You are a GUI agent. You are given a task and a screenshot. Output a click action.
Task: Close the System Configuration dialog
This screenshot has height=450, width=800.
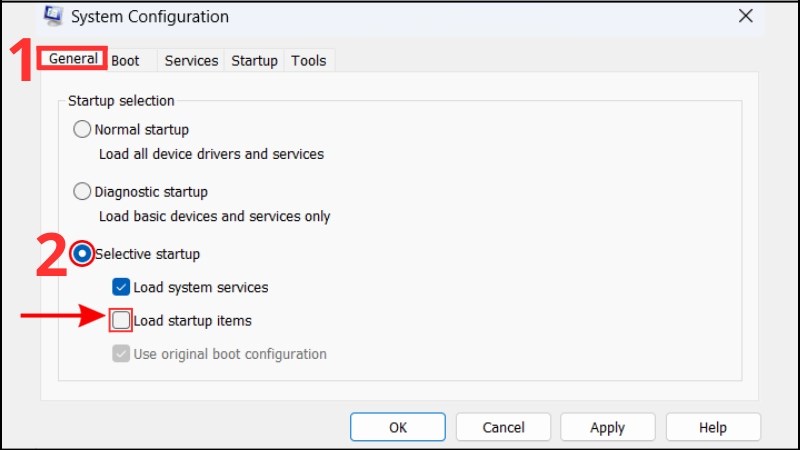745,16
